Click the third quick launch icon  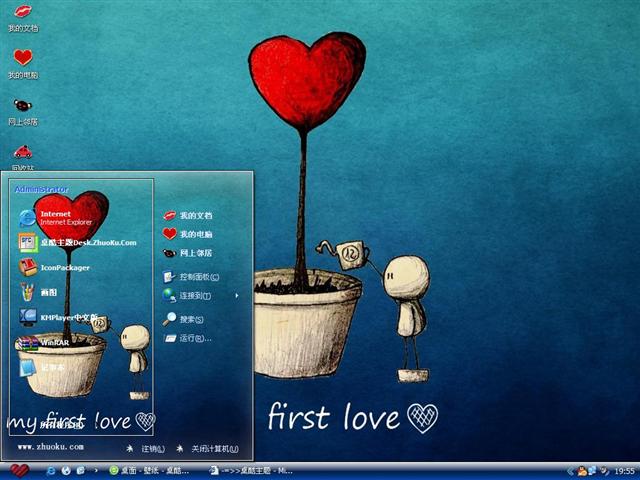click(81, 471)
